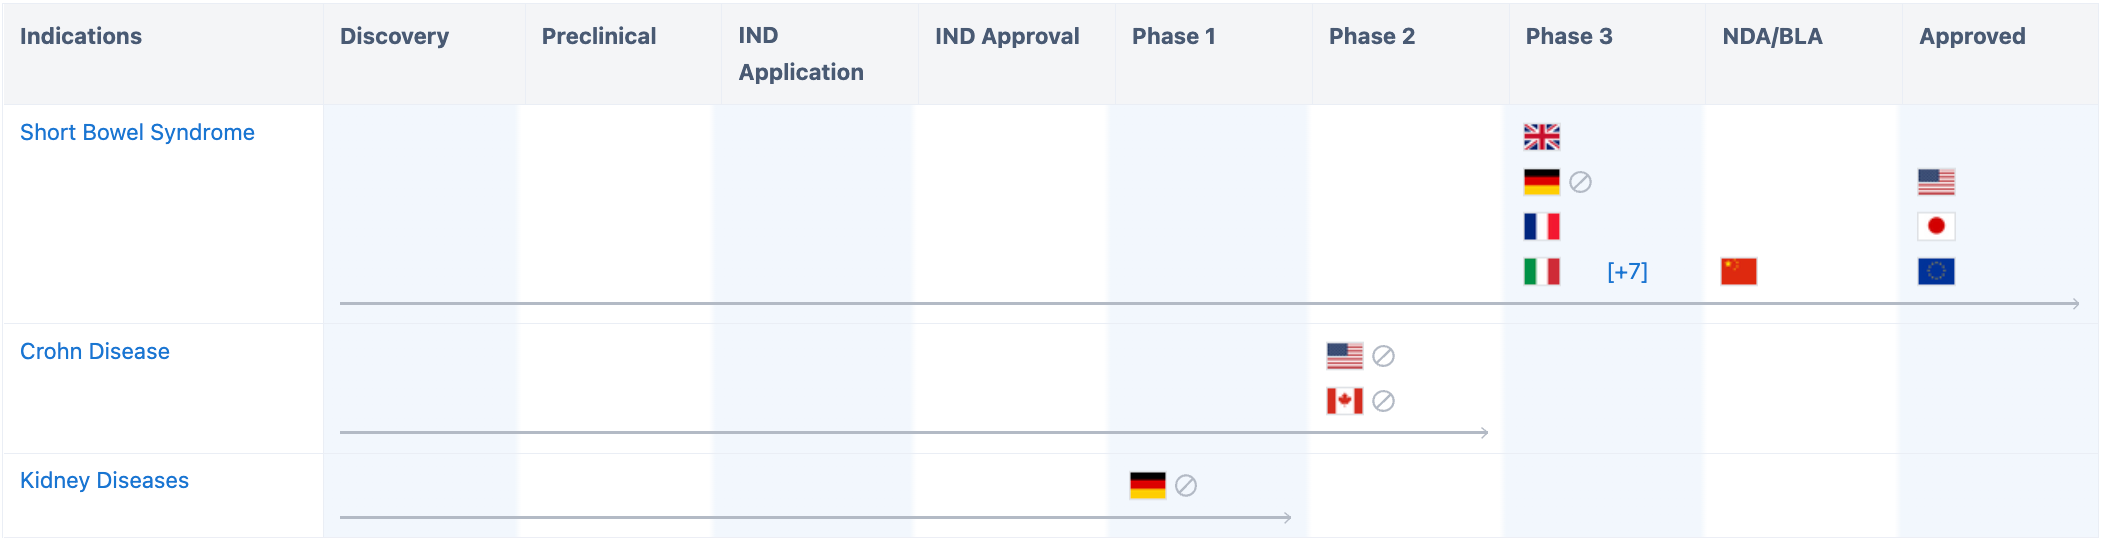Click the Indications column header

[x=81, y=37]
